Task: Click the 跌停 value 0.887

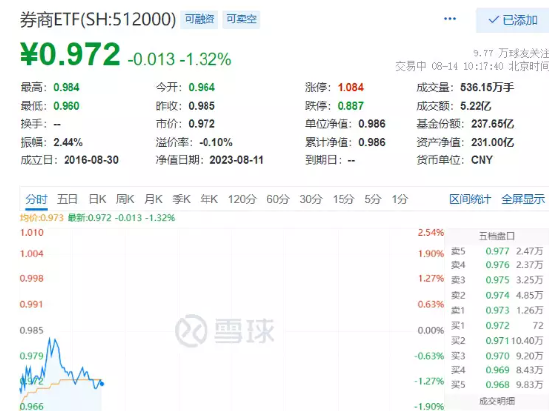Action: pos(351,106)
